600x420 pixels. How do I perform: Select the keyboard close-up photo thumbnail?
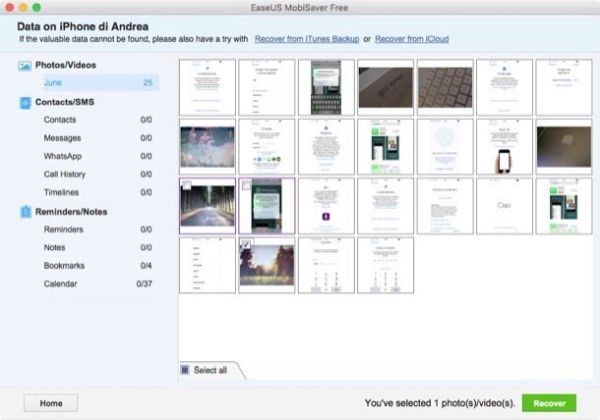point(445,88)
